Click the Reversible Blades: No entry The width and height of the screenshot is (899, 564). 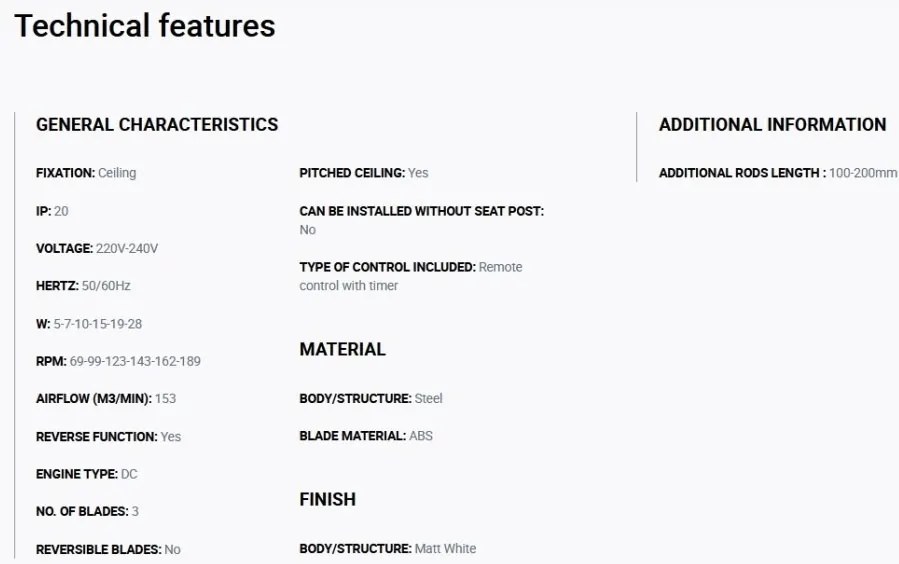click(108, 549)
